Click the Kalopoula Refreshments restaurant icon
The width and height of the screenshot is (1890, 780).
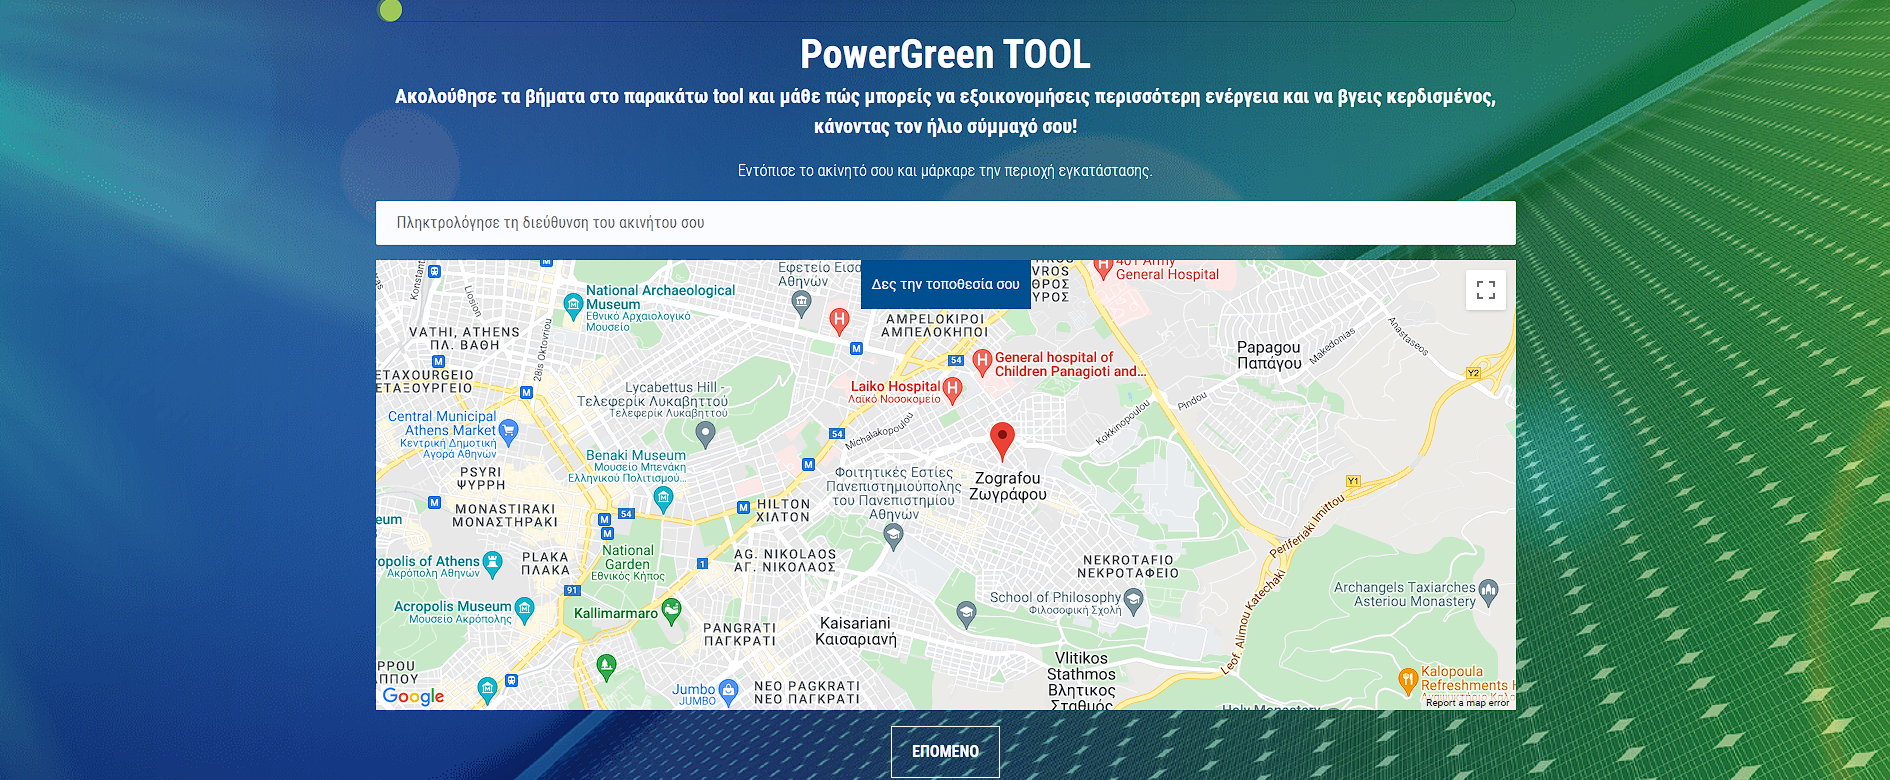1408,680
